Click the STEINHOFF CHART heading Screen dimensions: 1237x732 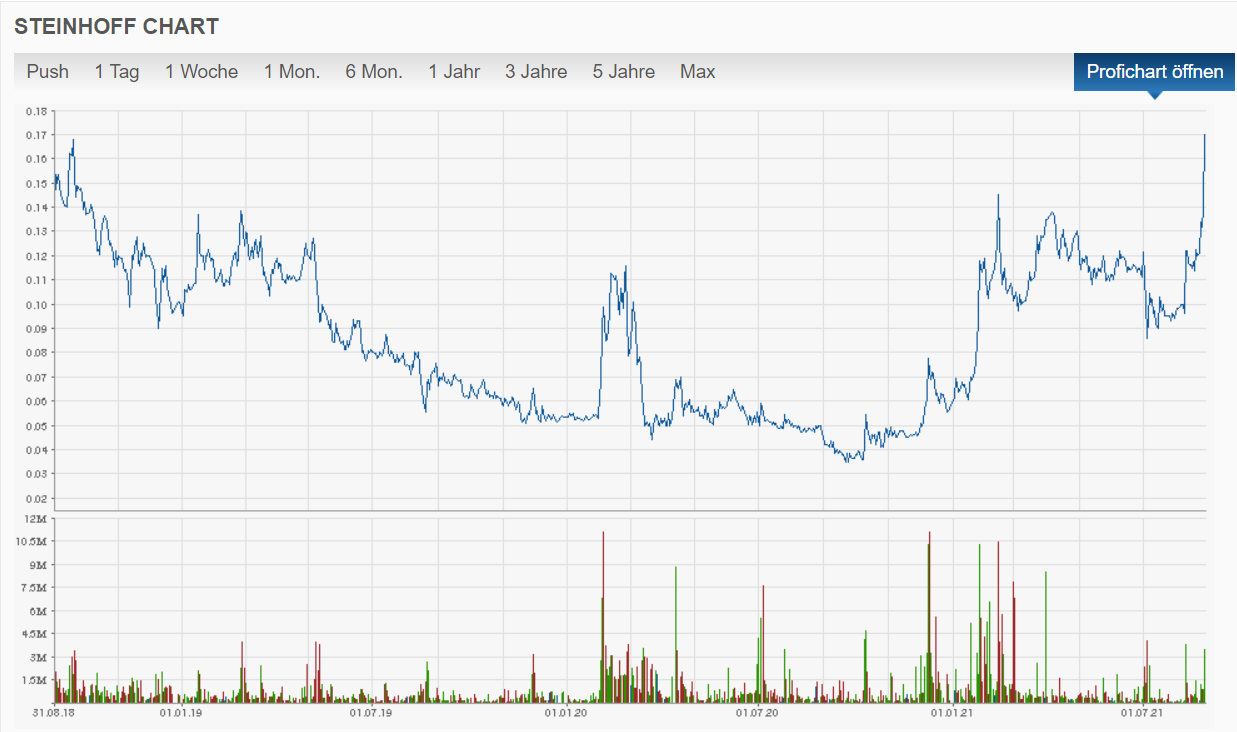117,26
